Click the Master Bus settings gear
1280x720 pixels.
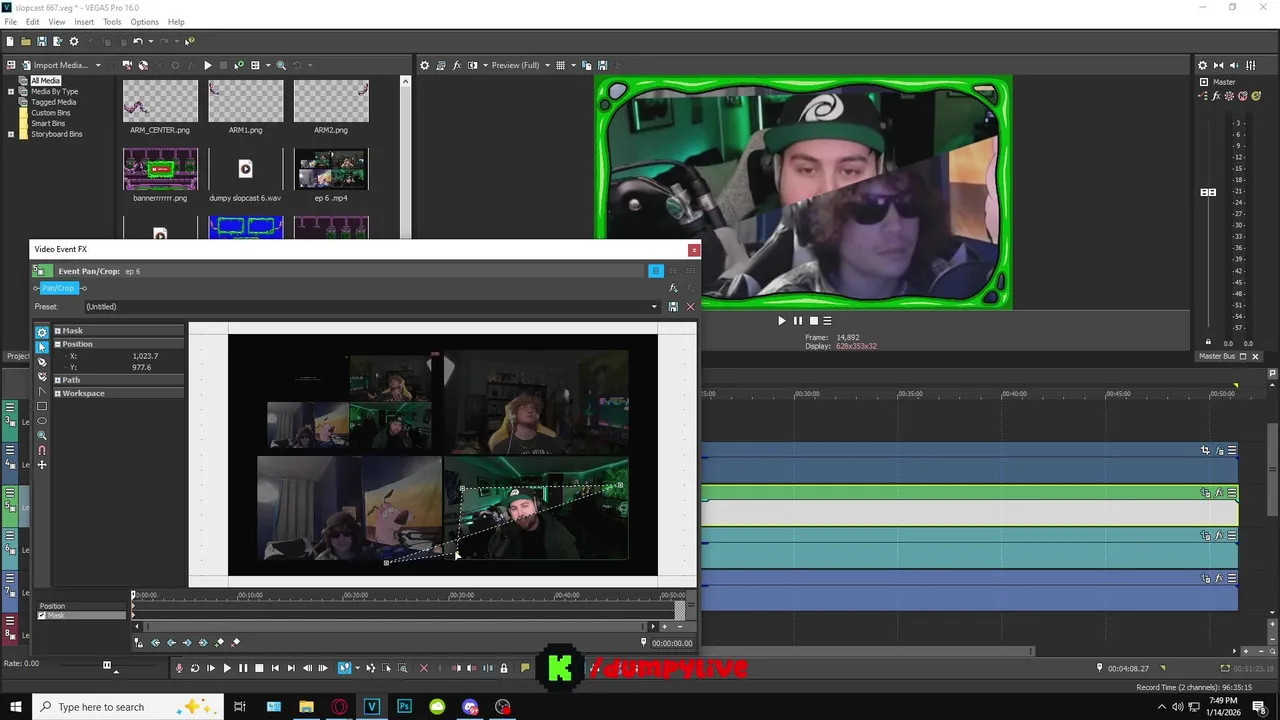(x=1203, y=65)
